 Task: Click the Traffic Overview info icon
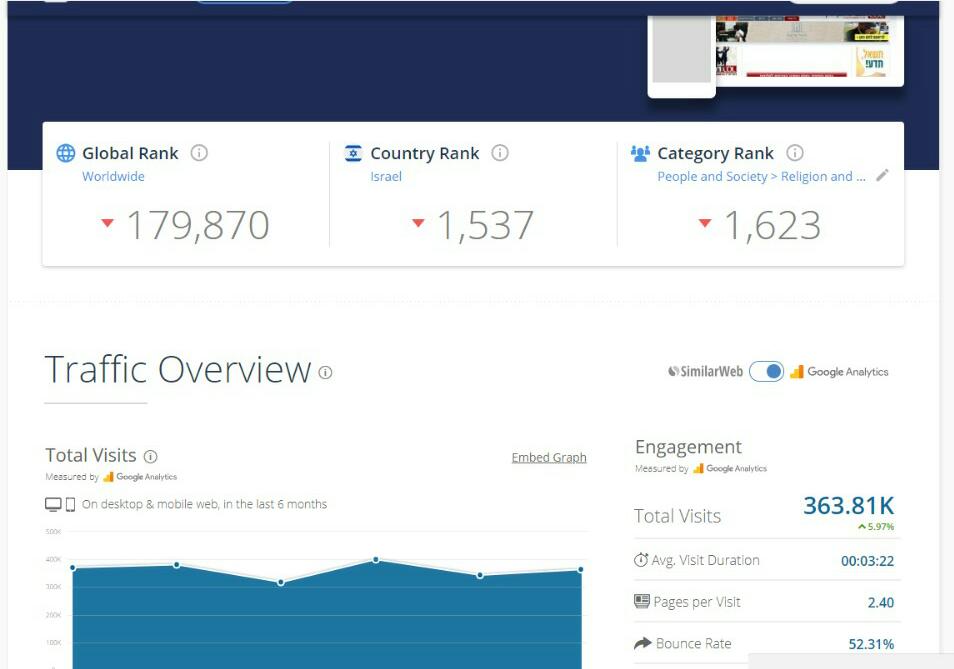point(325,373)
